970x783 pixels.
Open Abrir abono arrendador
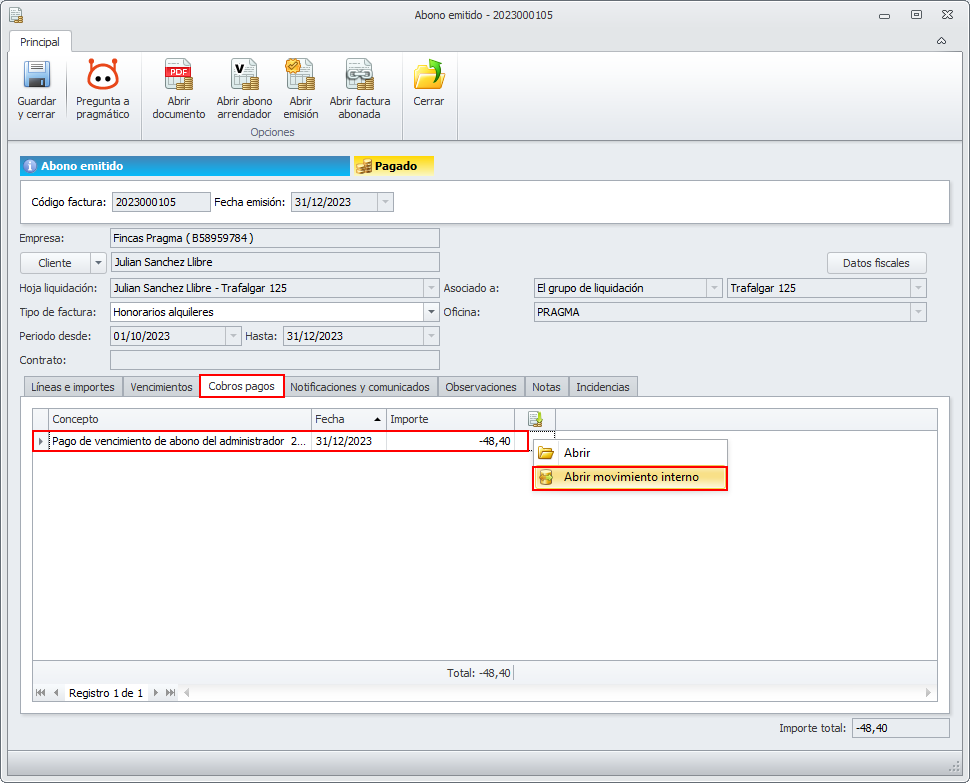coord(244,90)
